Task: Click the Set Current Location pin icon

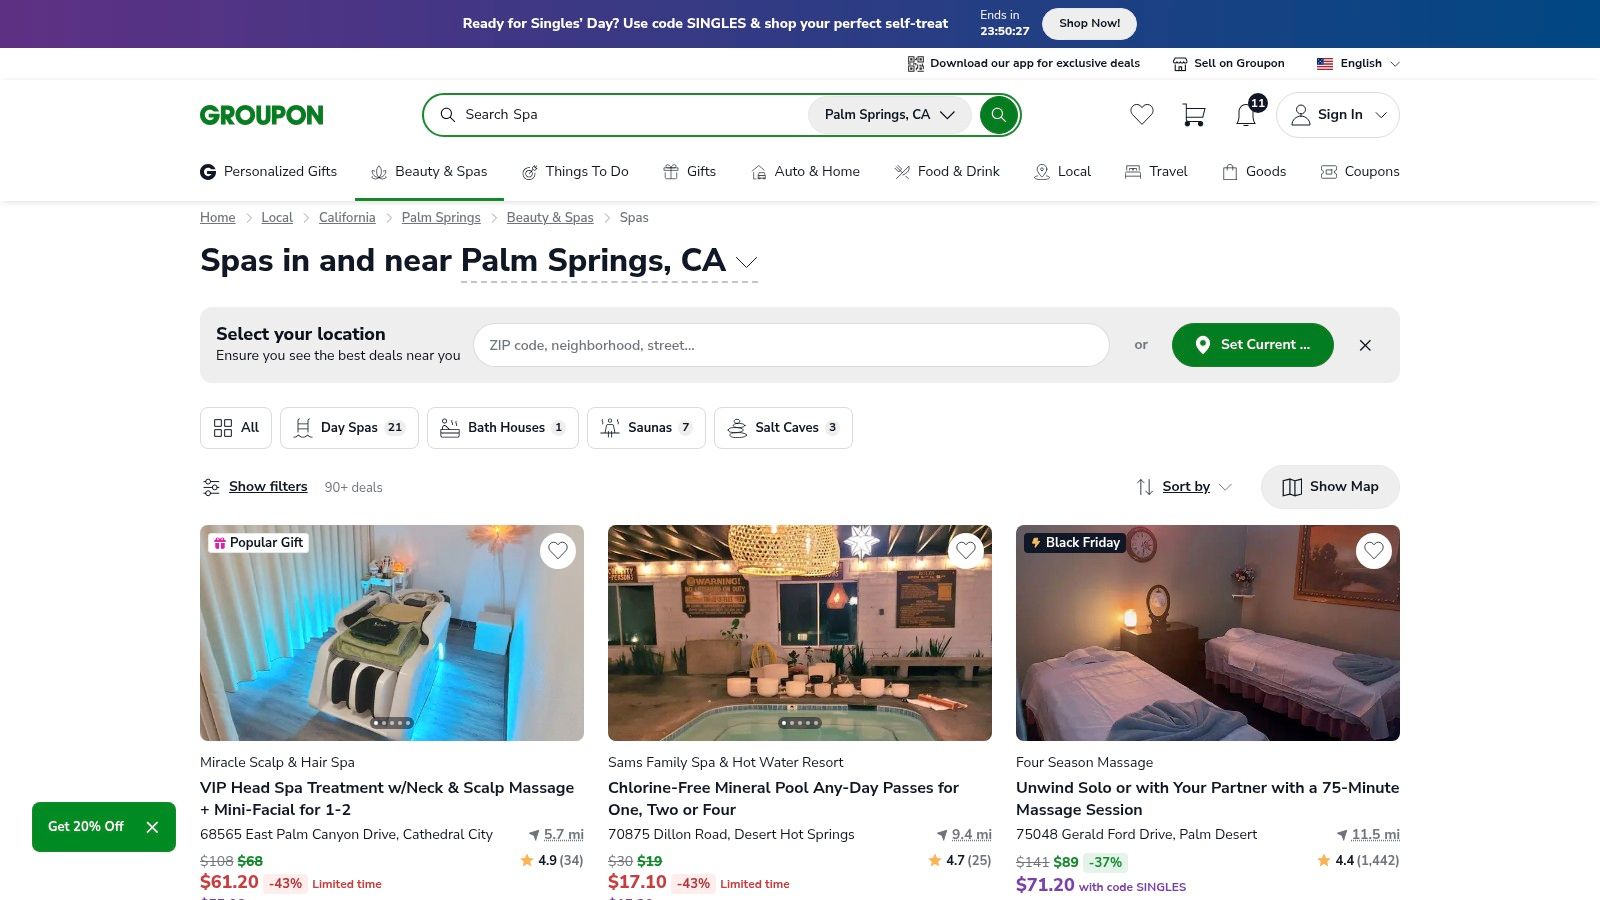Action: tap(1204, 345)
